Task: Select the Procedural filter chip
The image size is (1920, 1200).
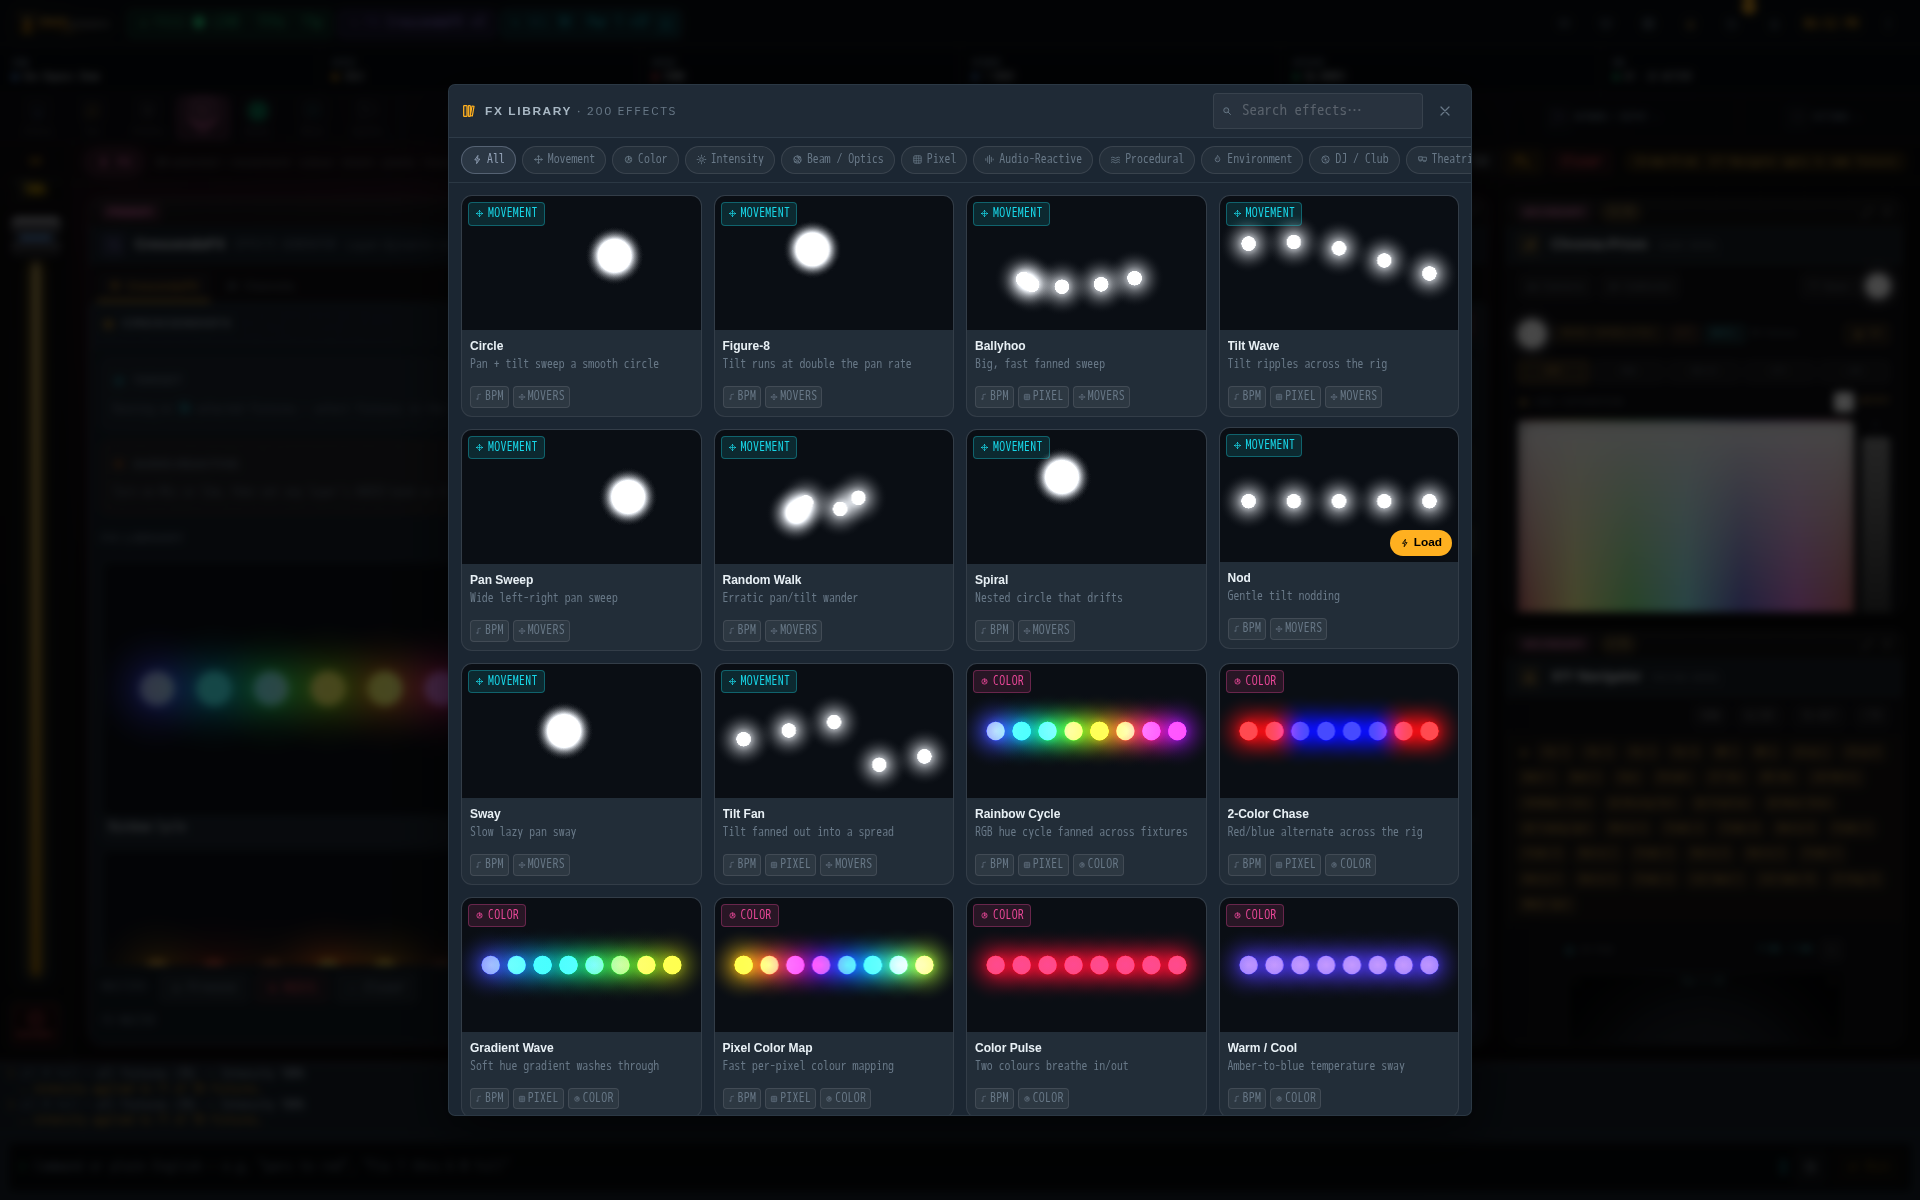Action: (1147, 160)
